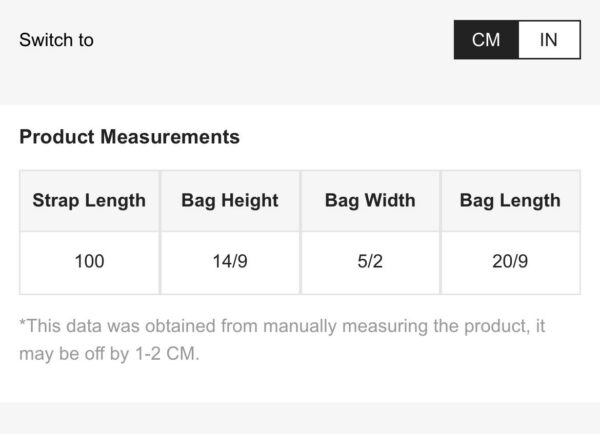The width and height of the screenshot is (600, 434).
Task: Click the bag width value 5/2
Action: 370,262
